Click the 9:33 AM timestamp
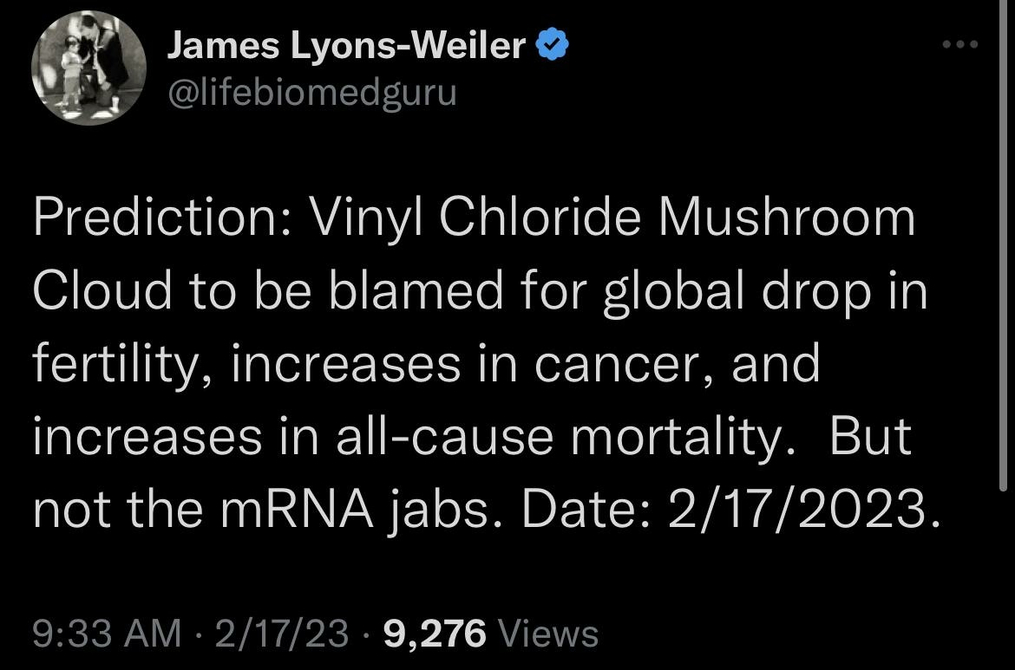1015x670 pixels. tap(107, 632)
